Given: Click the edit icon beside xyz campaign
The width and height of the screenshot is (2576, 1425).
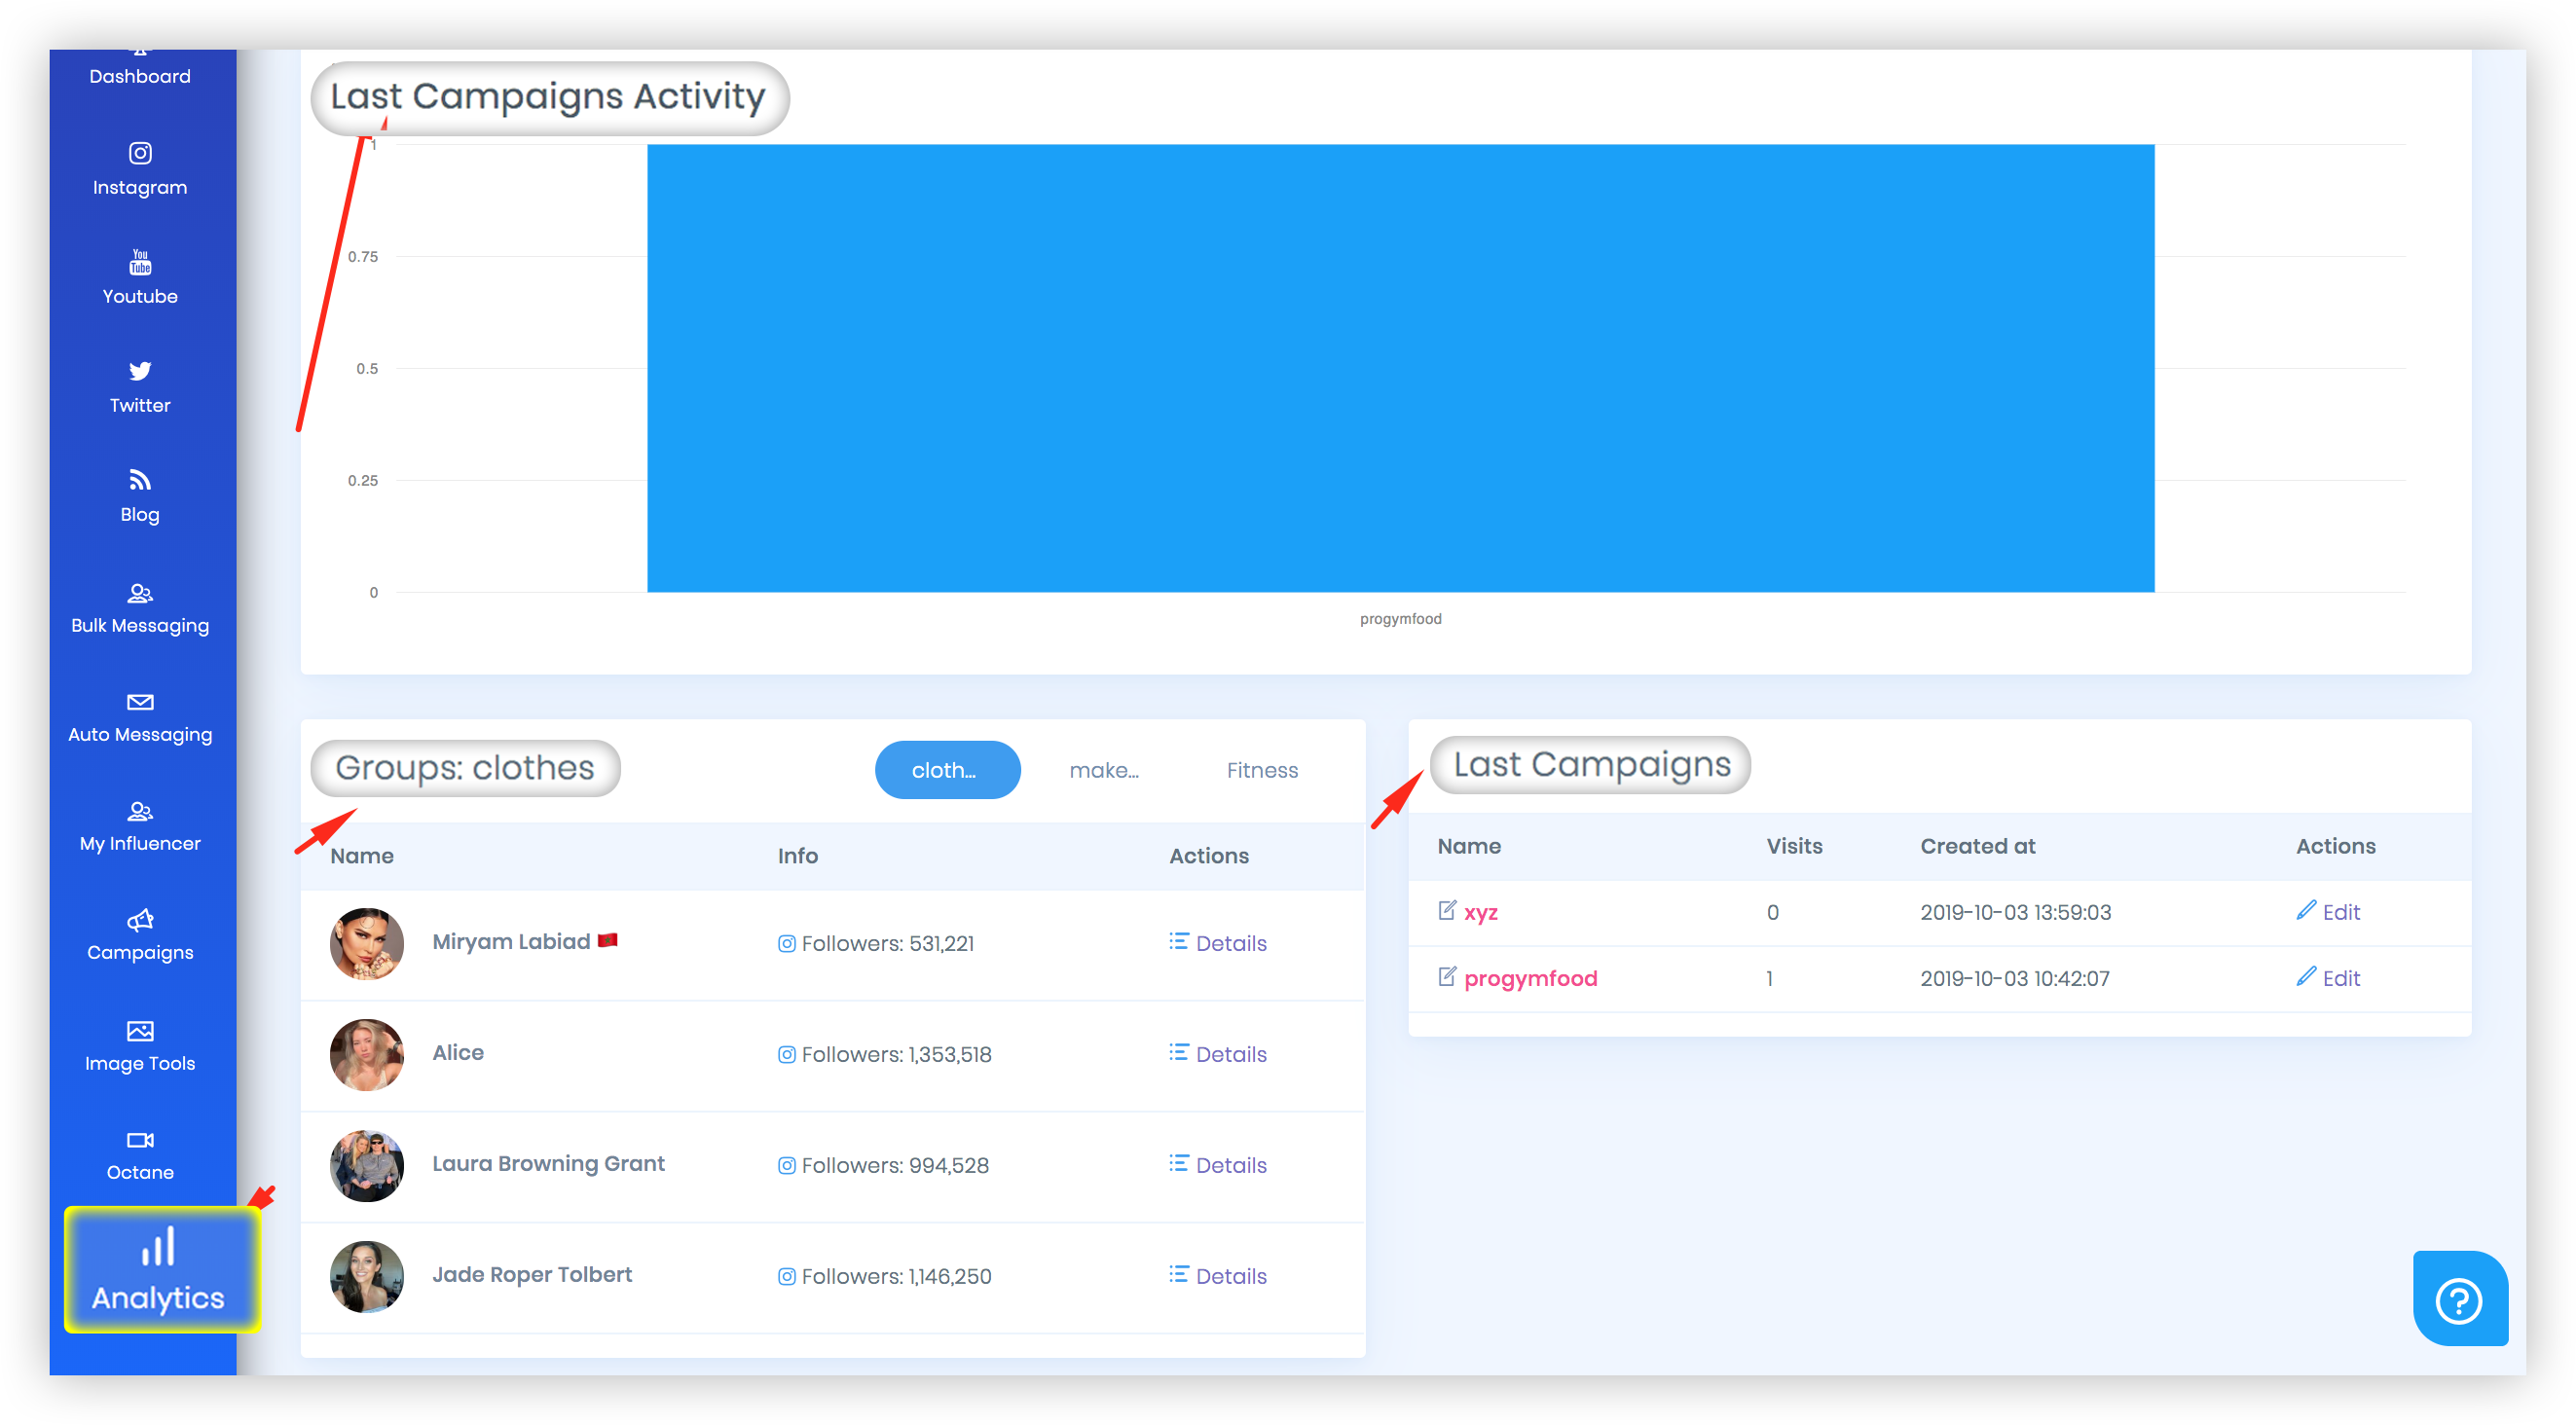Looking at the screenshot, I should pos(1446,910).
